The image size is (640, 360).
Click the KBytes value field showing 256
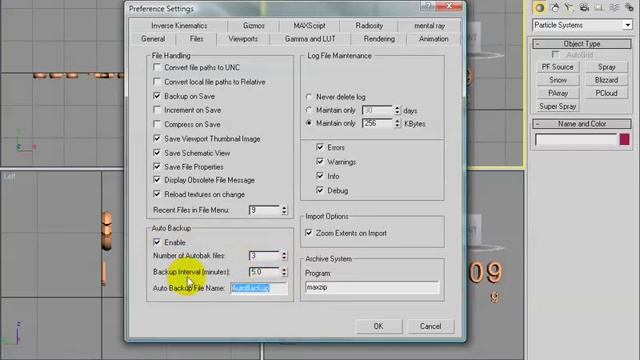(x=378, y=123)
